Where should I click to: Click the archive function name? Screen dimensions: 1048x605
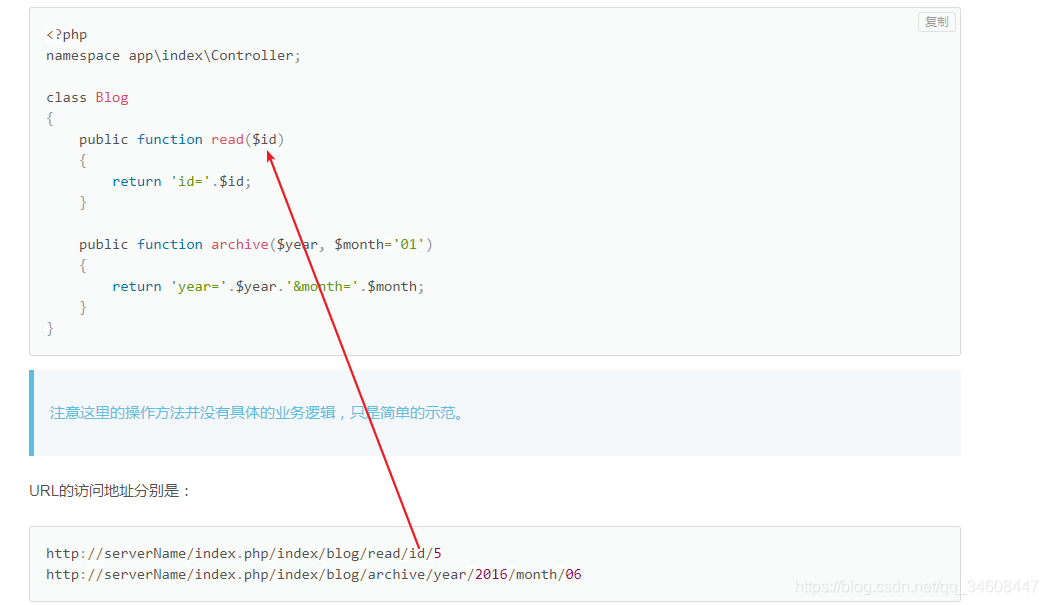(x=239, y=244)
